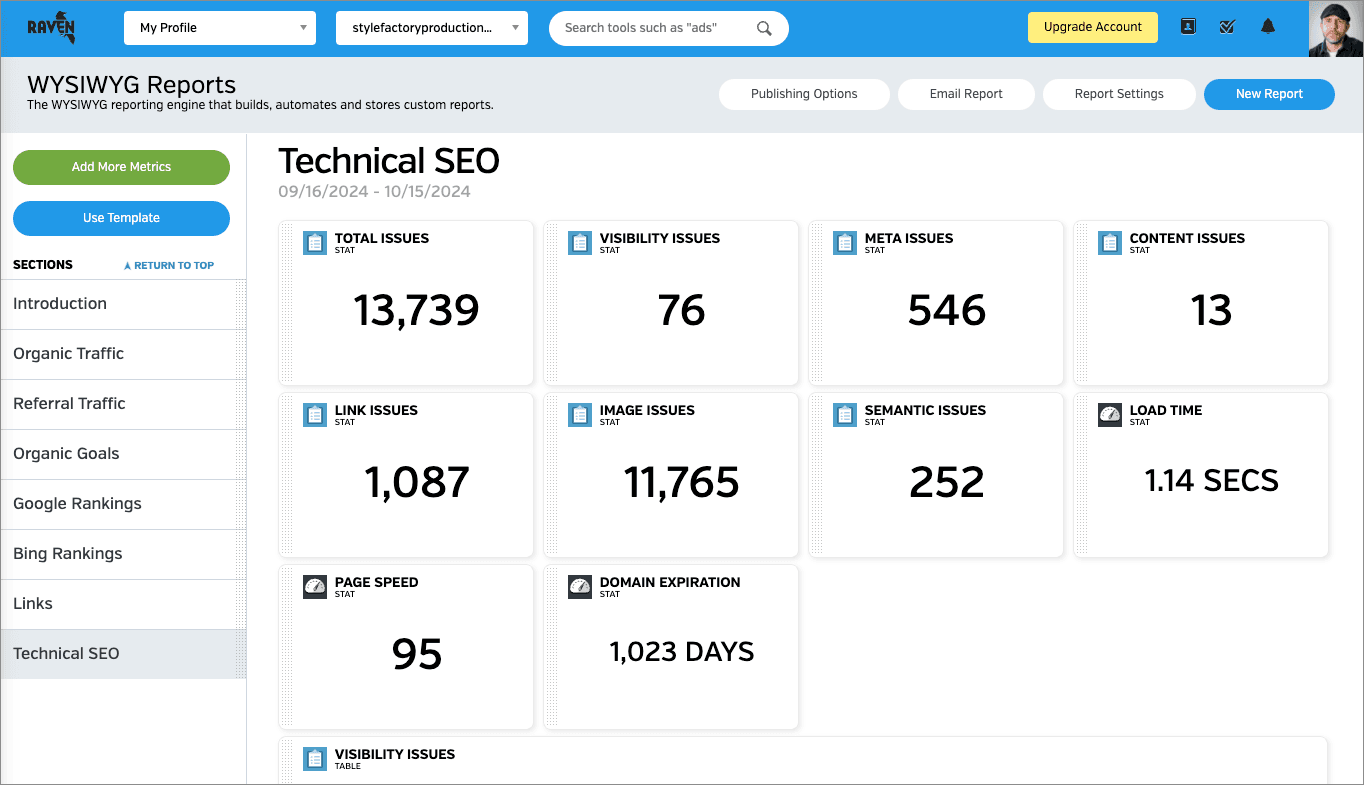Image resolution: width=1364 pixels, height=785 pixels.
Task: Click the stat icon on the Total Issues card
Action: coord(315,242)
